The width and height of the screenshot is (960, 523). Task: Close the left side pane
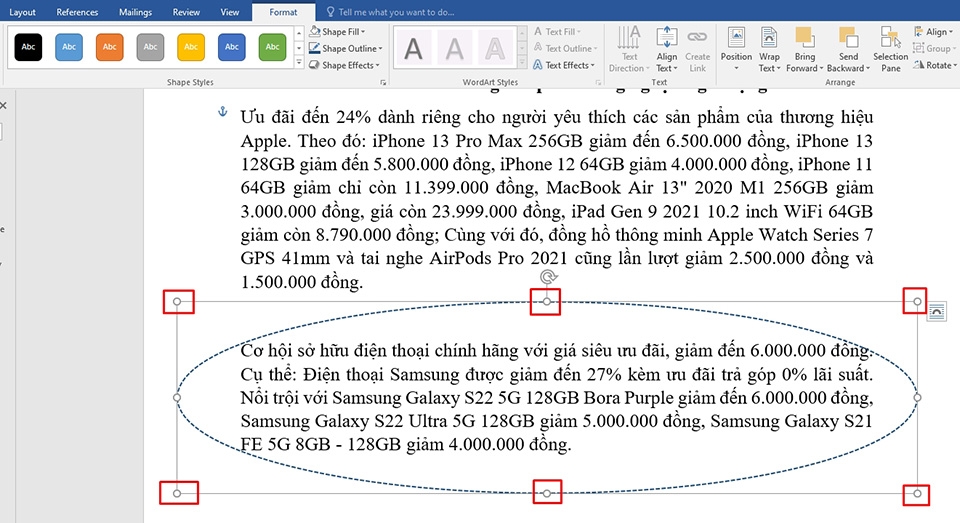tap(4, 105)
